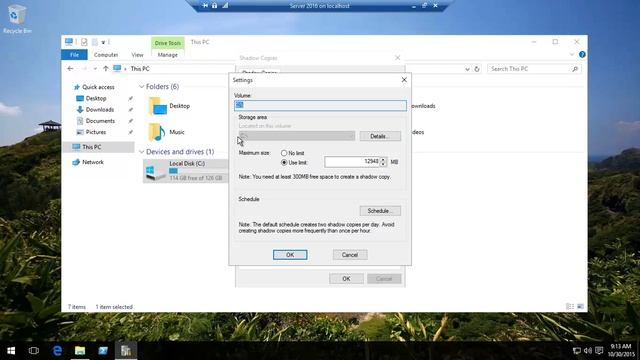Expand the ribbon with the chevron
640x360 pixels.
(x=571, y=55)
